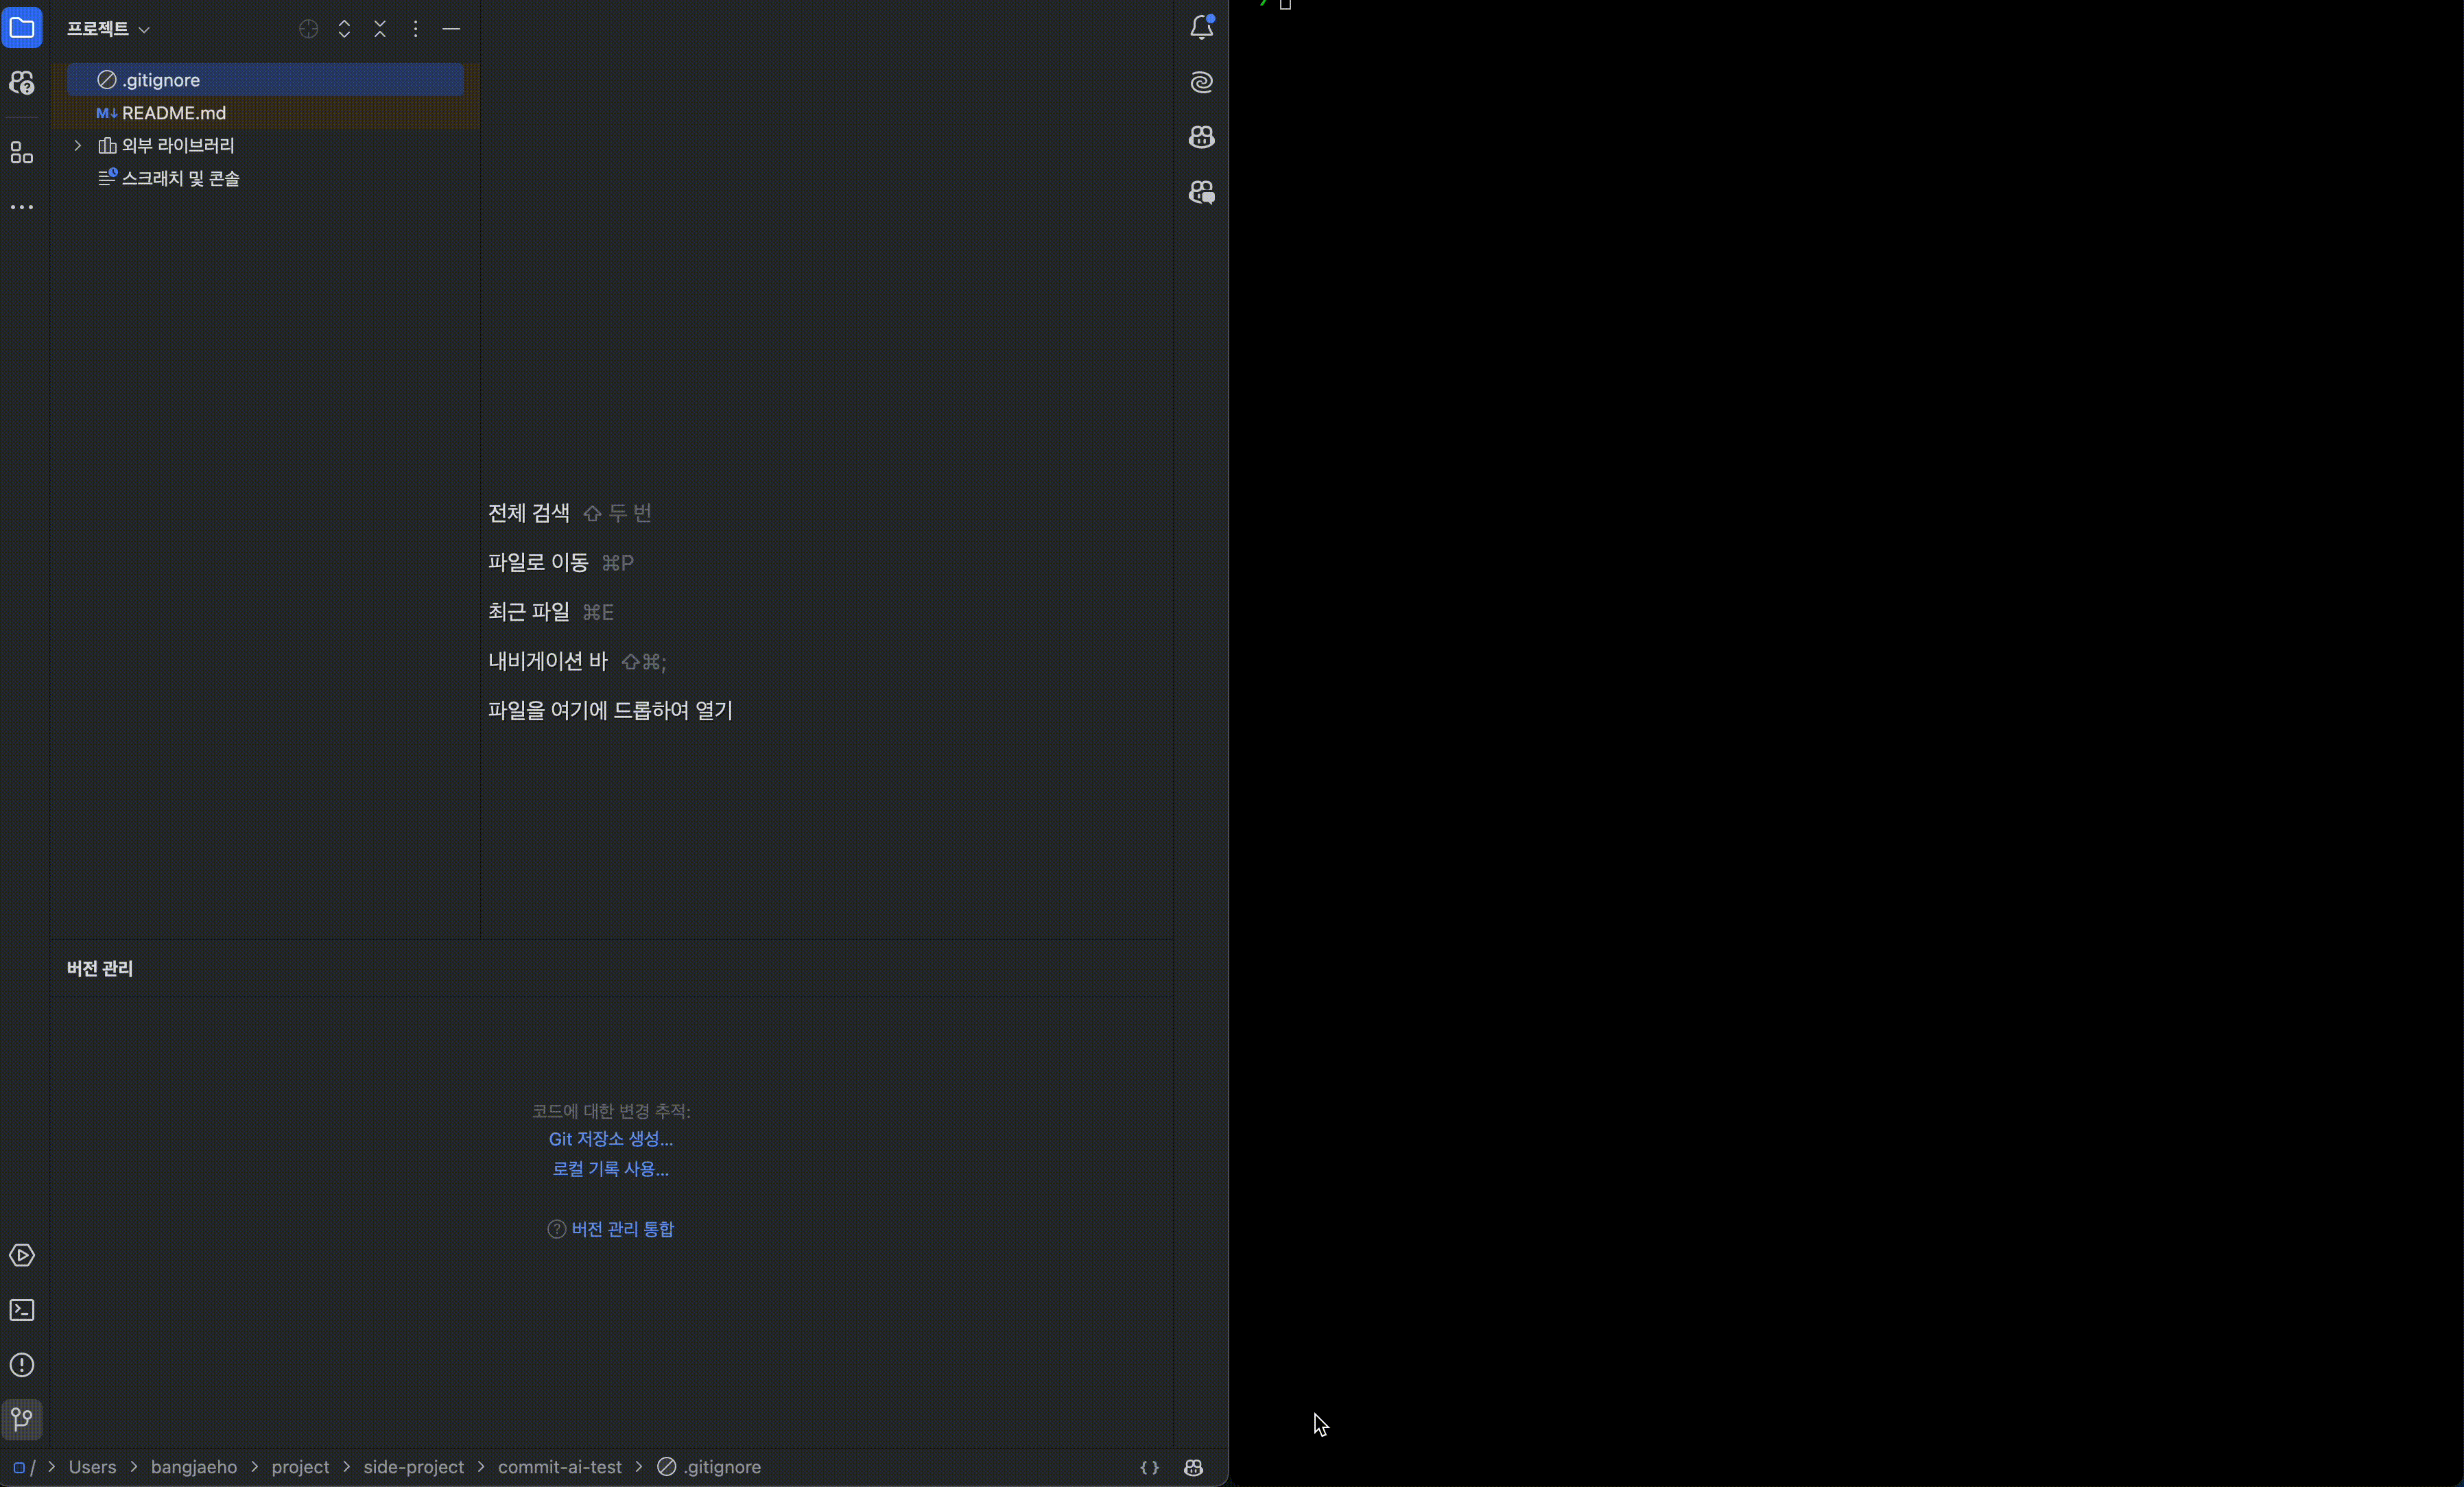Open the AI Assistant spiral icon
2464x1487 pixels.
1201,83
